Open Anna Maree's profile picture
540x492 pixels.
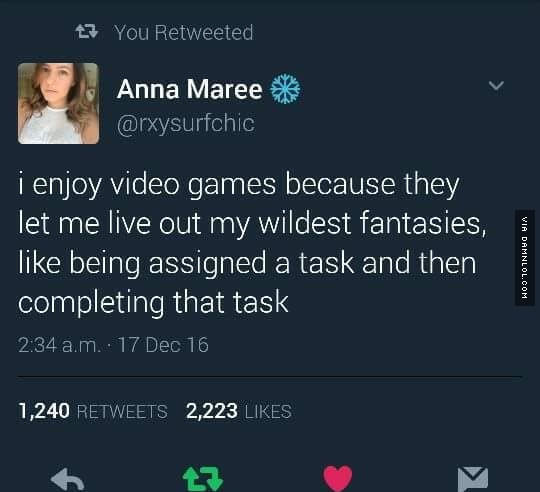(59, 103)
